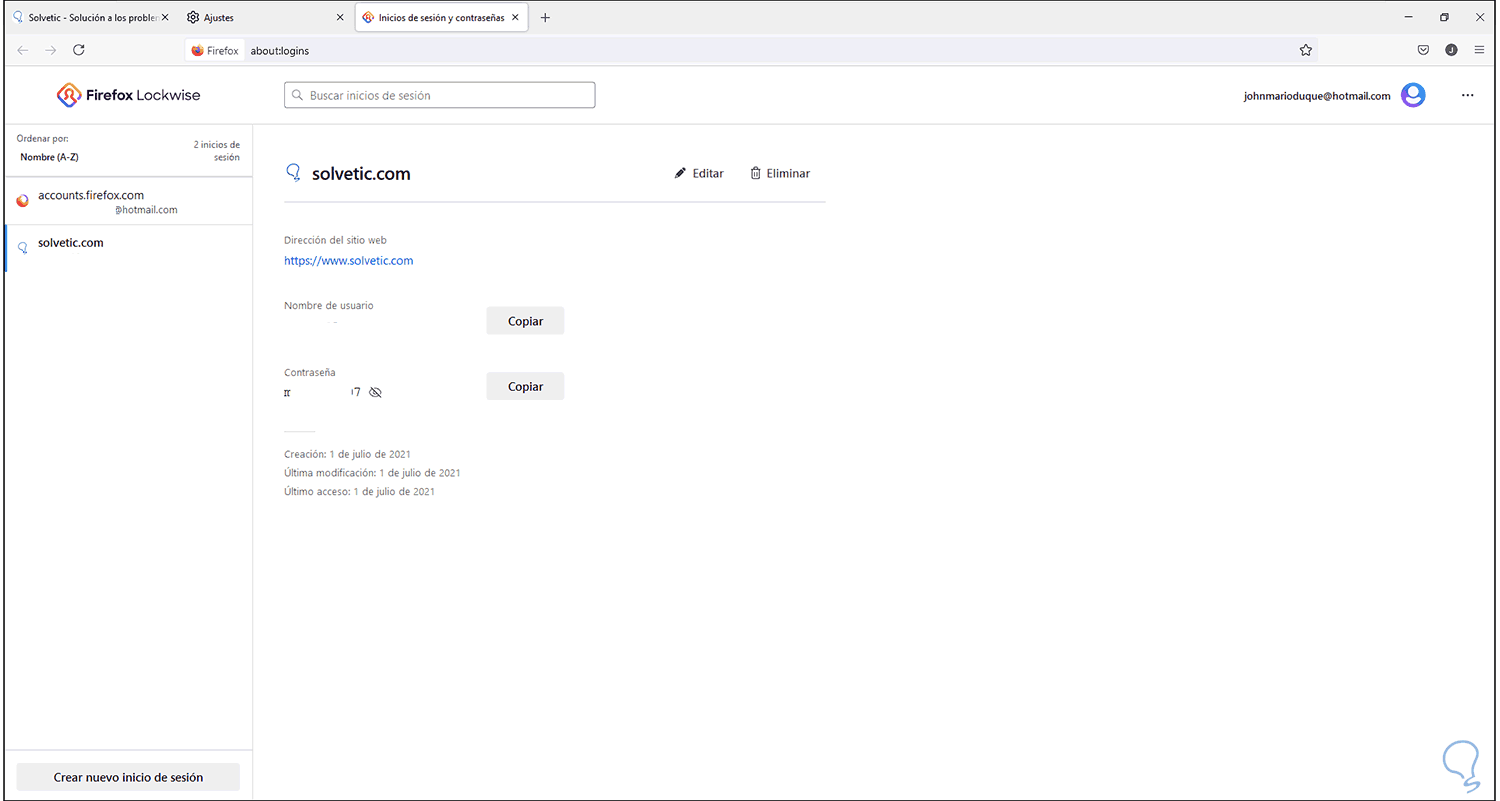Open the Firefox account toolbar icon
The width and height of the screenshot is (1500, 801).
(x=1451, y=50)
